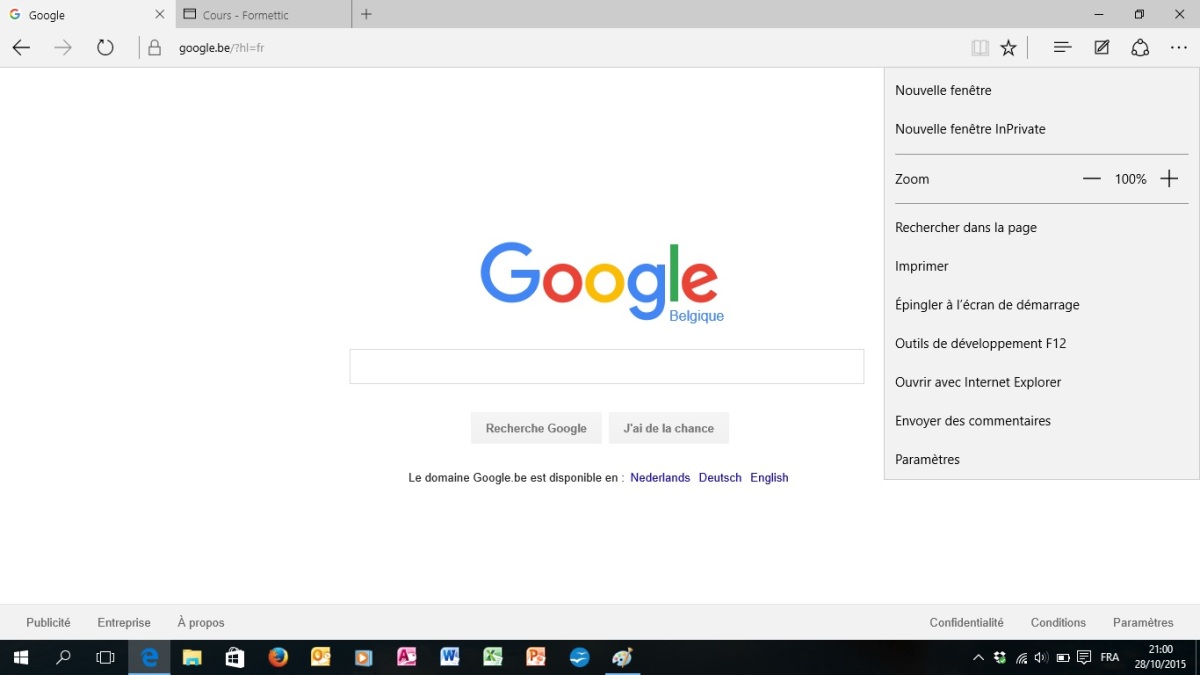Close the Google tab
1200x675 pixels.
[x=160, y=15]
